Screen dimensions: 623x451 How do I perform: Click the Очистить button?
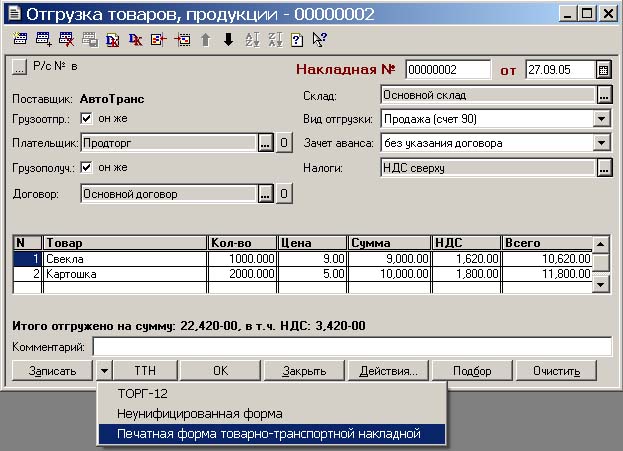pyautogui.click(x=556, y=371)
